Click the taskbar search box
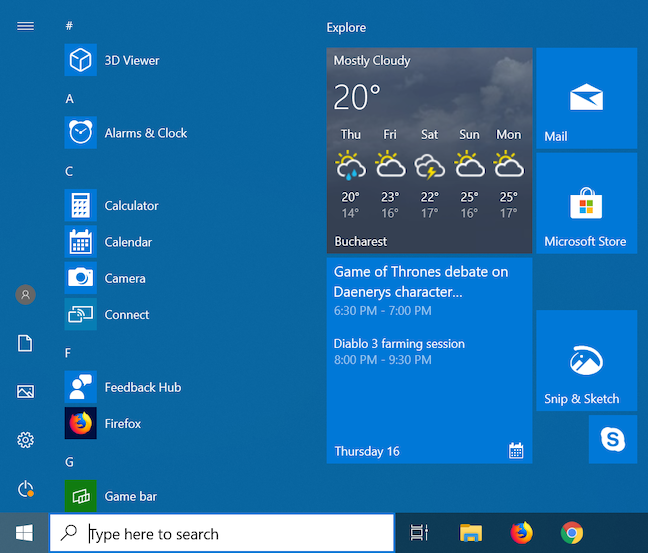Viewport: 648px width, 553px height. [222, 533]
